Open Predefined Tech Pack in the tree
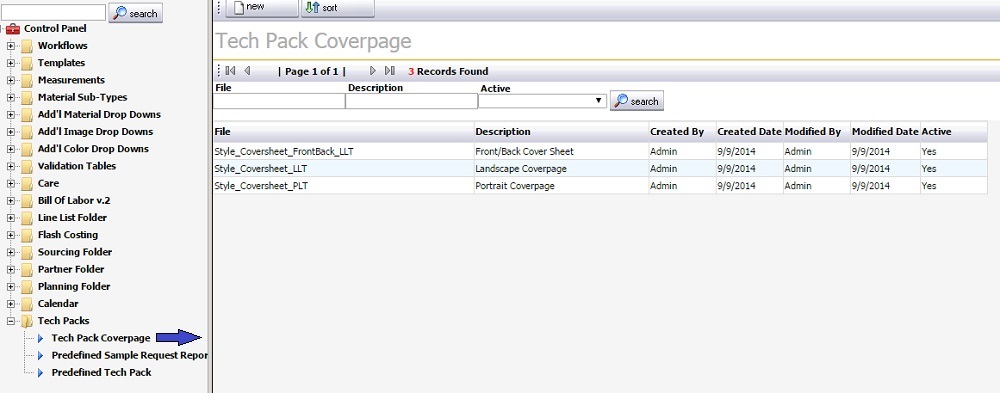Screen dimensions: 1000x393 [101, 373]
